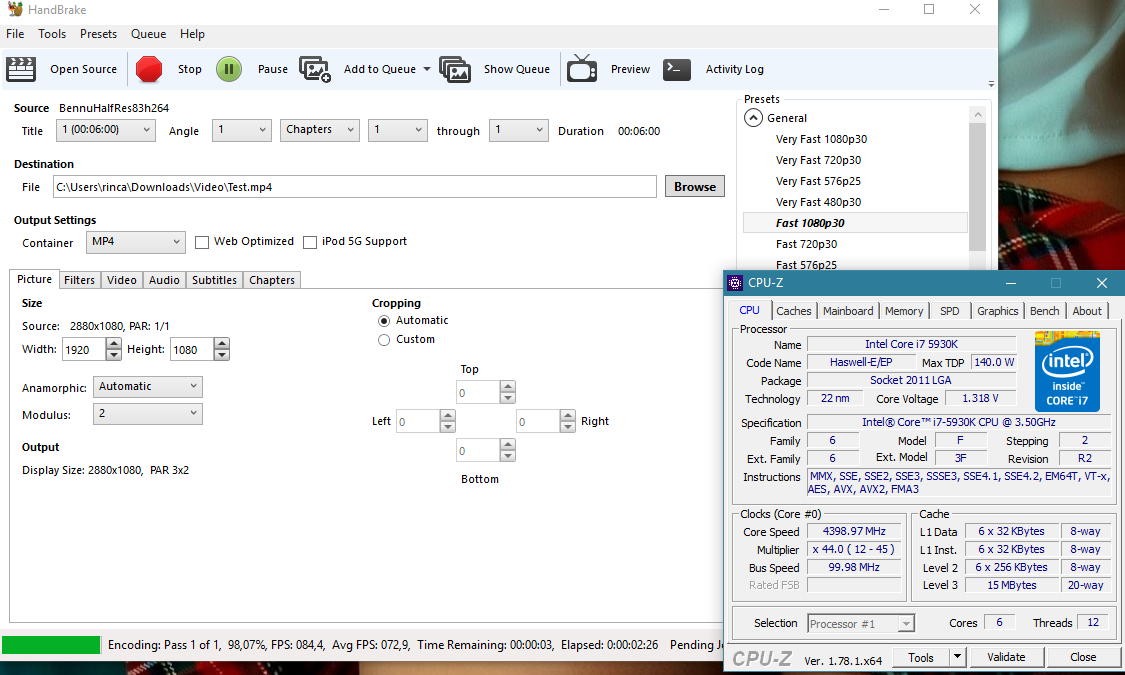Click the Show Queue stacked pictures icon
Viewport: 1125px width, 675px height.
coord(455,70)
